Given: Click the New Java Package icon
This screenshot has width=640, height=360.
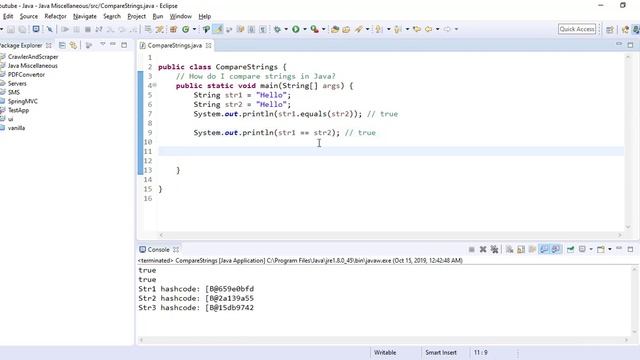Looking at the screenshot, I should click(173, 29).
